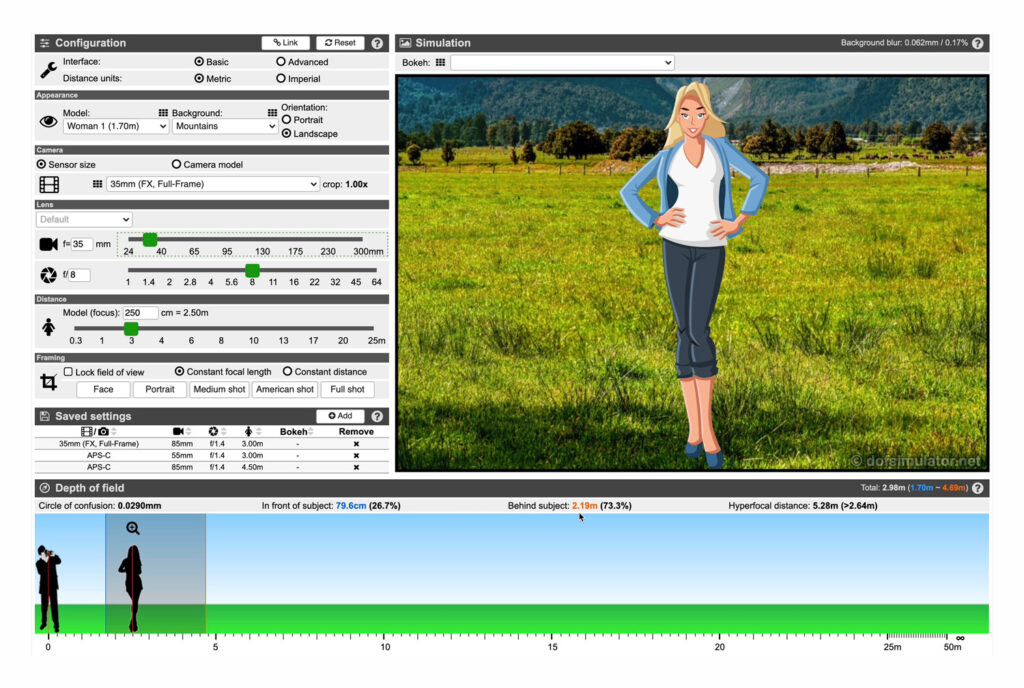Enable Lock field of view checkbox

(x=68, y=372)
